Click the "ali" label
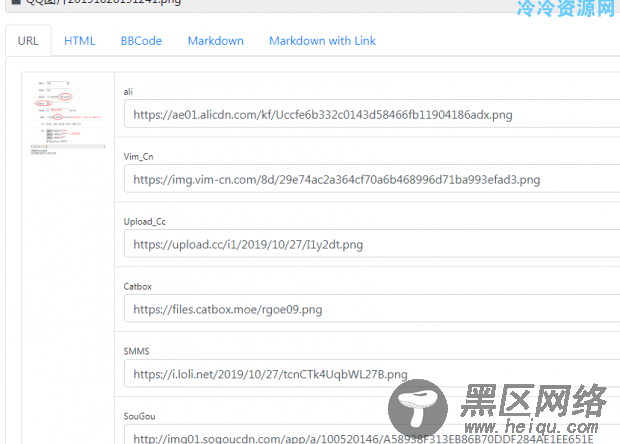Screen dimensions: 620x444 coord(128,92)
